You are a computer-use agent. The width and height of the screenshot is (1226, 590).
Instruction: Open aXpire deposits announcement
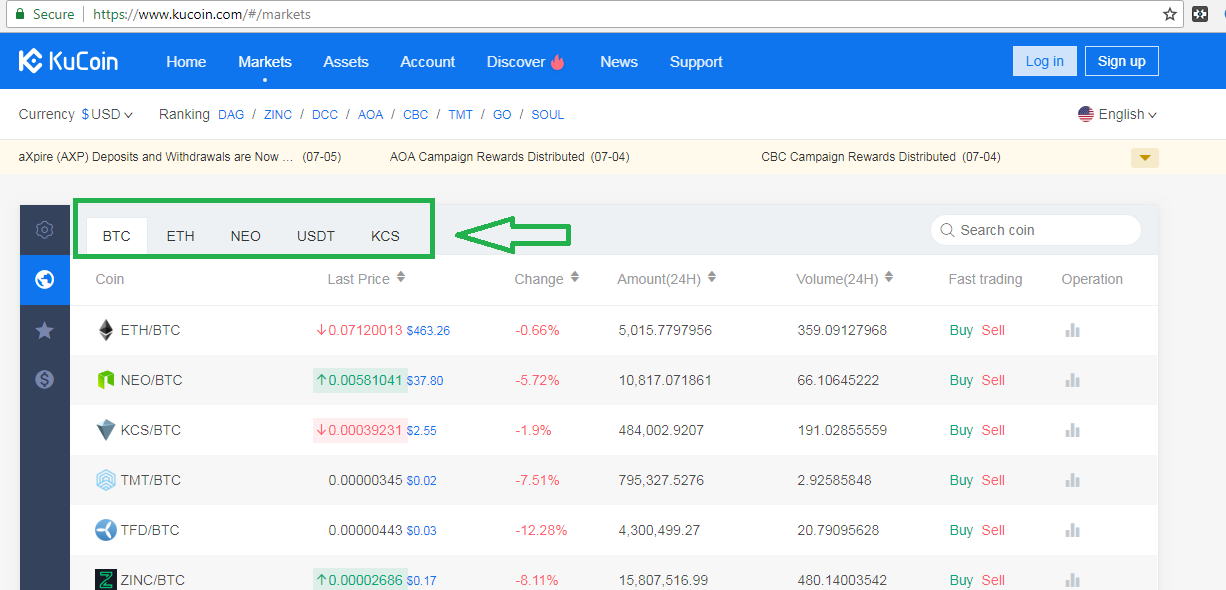pyautogui.click(x=180, y=157)
